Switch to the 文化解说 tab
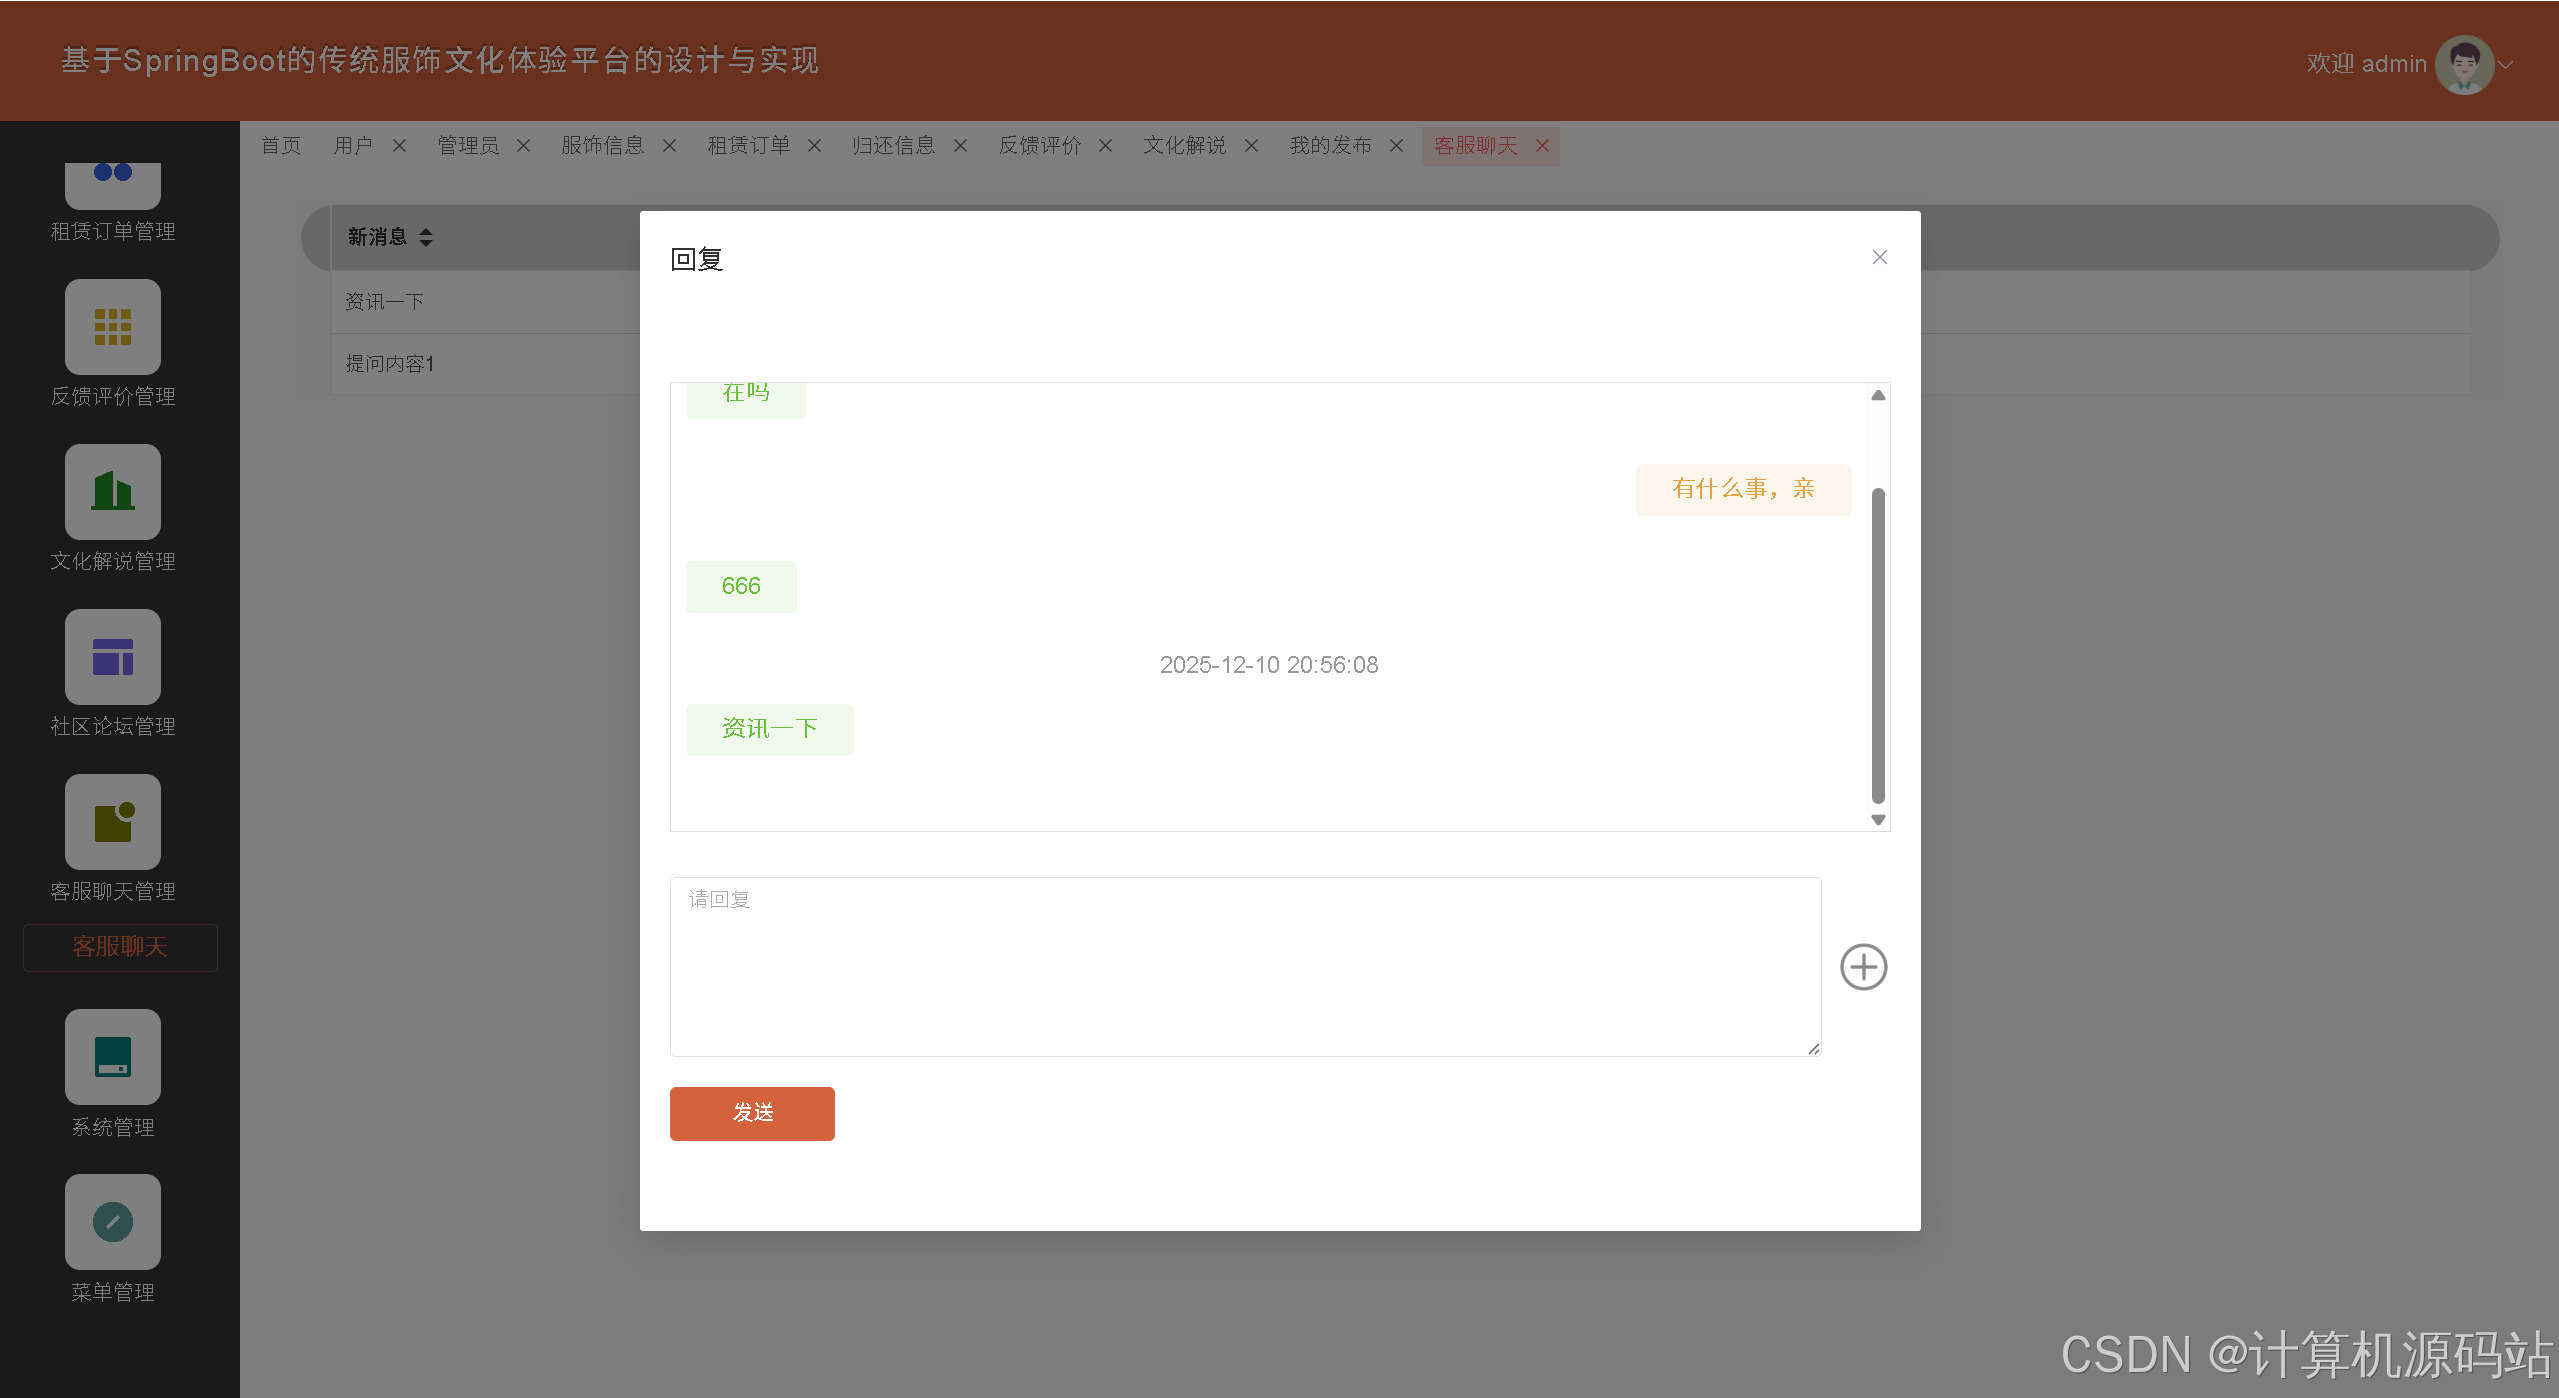Viewport: 2559px width, 1398px height. pyautogui.click(x=1184, y=146)
